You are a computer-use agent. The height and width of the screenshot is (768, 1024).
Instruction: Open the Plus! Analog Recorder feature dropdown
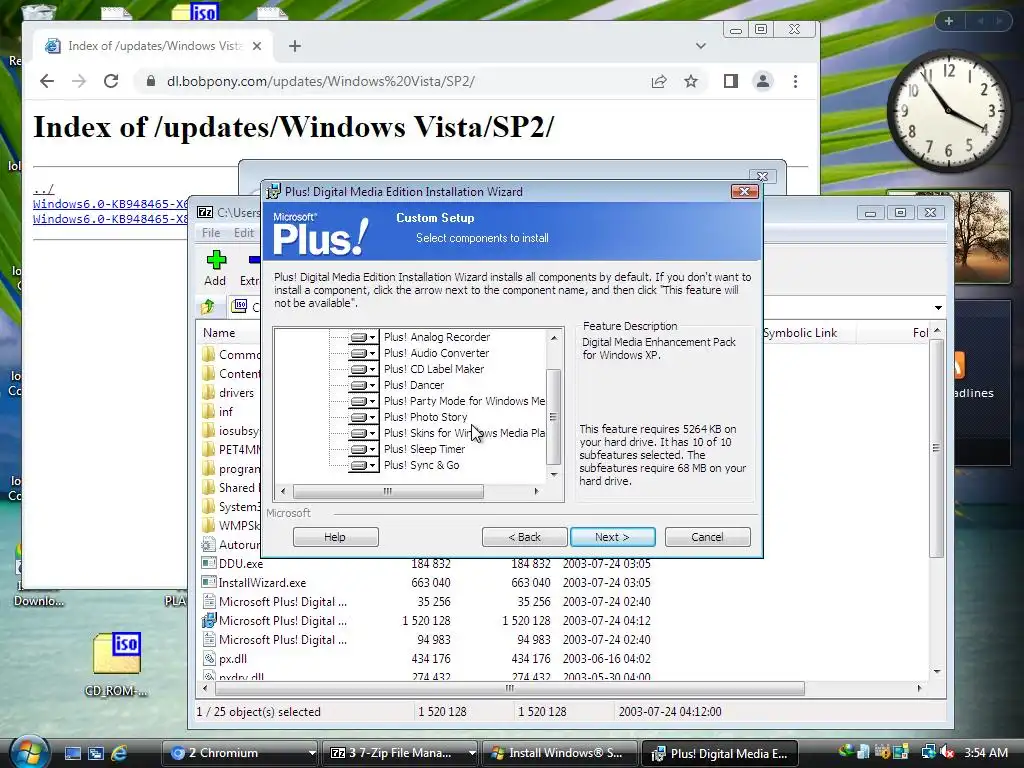(x=364, y=338)
